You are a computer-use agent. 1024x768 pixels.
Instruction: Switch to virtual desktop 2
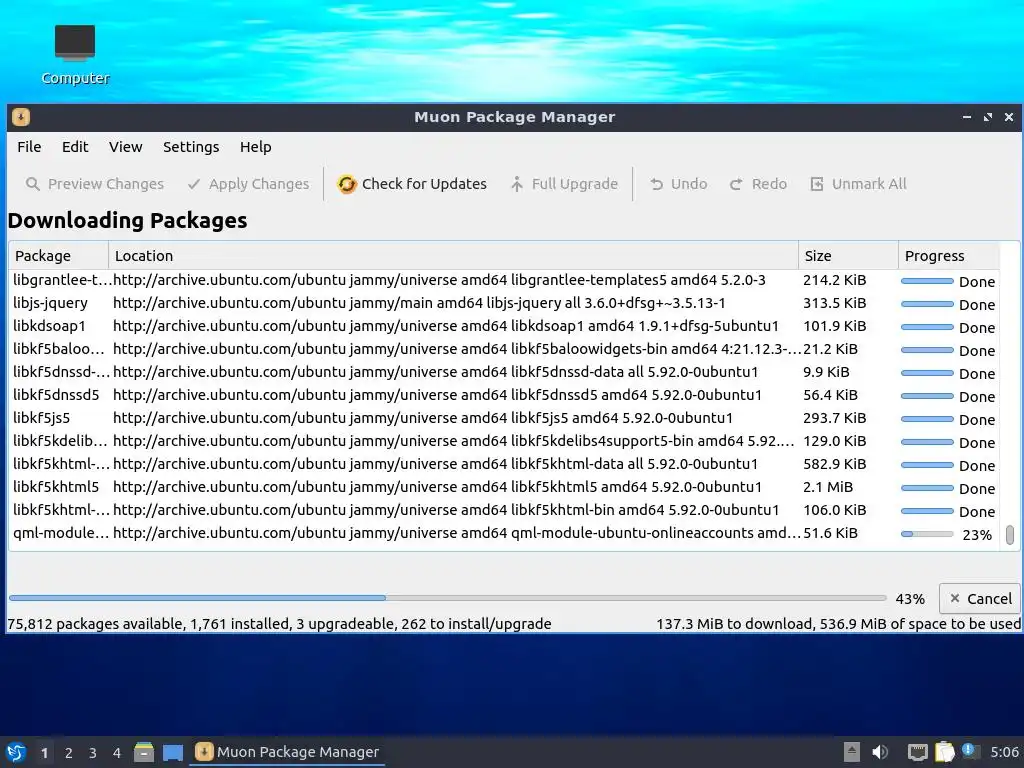tap(69, 753)
